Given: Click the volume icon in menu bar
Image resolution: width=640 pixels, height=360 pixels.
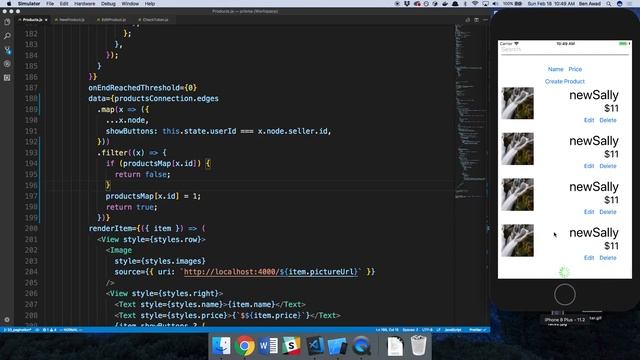Looking at the screenshot, I should [x=495, y=4].
